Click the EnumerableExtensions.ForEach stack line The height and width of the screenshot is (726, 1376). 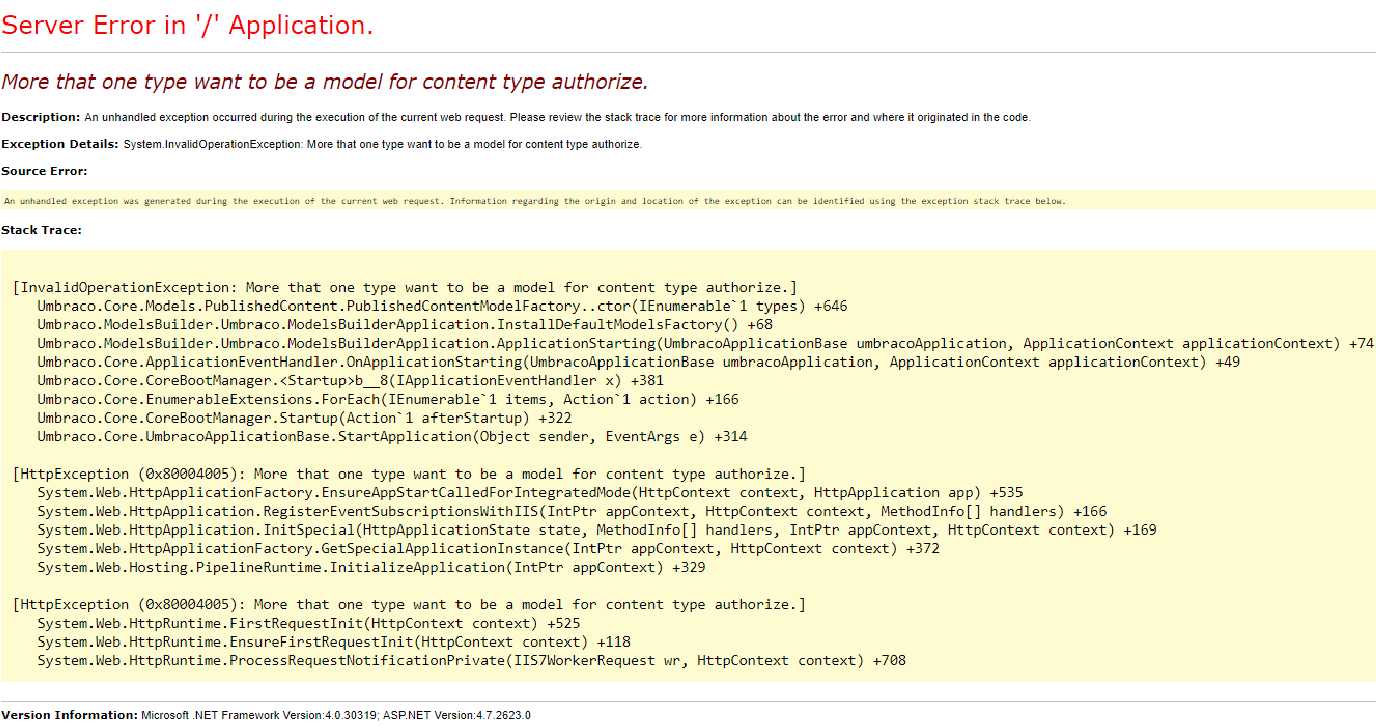pos(388,399)
